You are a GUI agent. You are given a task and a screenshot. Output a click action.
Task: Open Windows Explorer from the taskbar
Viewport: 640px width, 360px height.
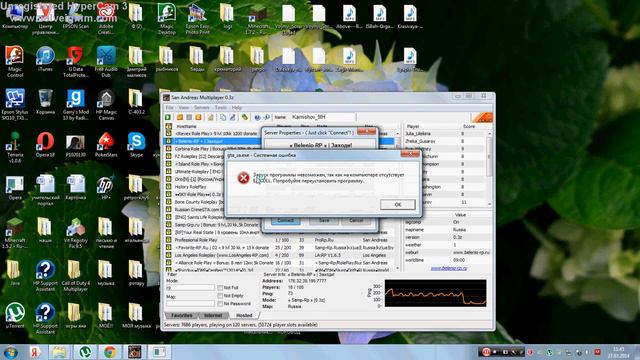point(60,352)
